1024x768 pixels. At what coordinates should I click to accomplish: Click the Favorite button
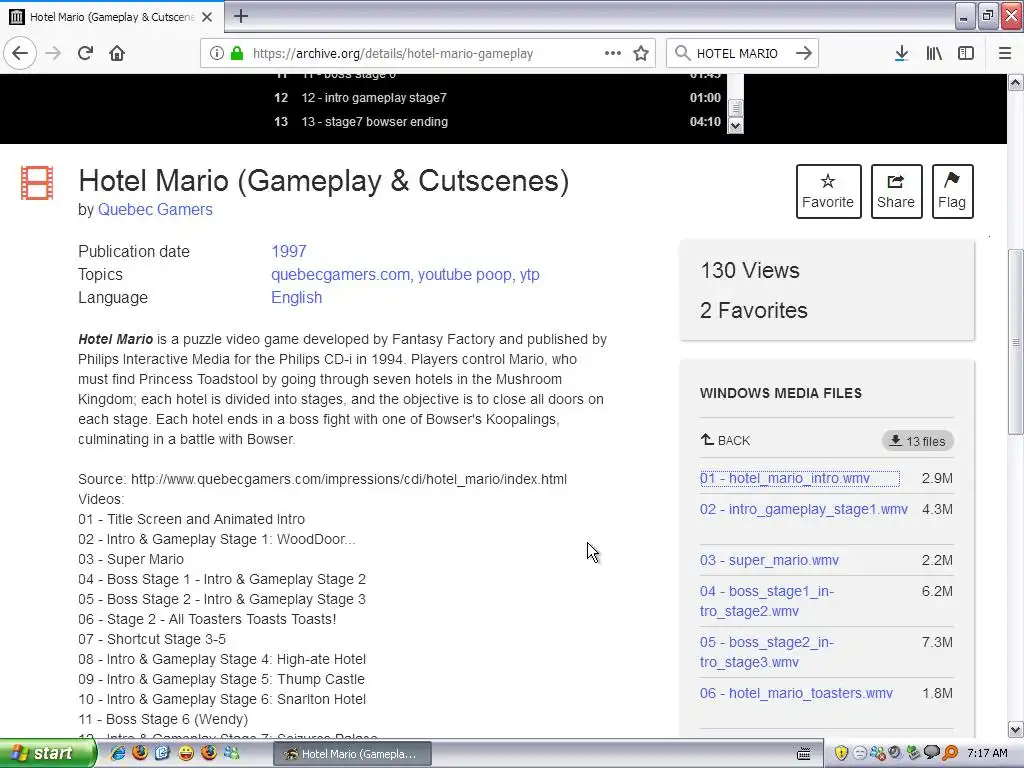(x=828, y=191)
